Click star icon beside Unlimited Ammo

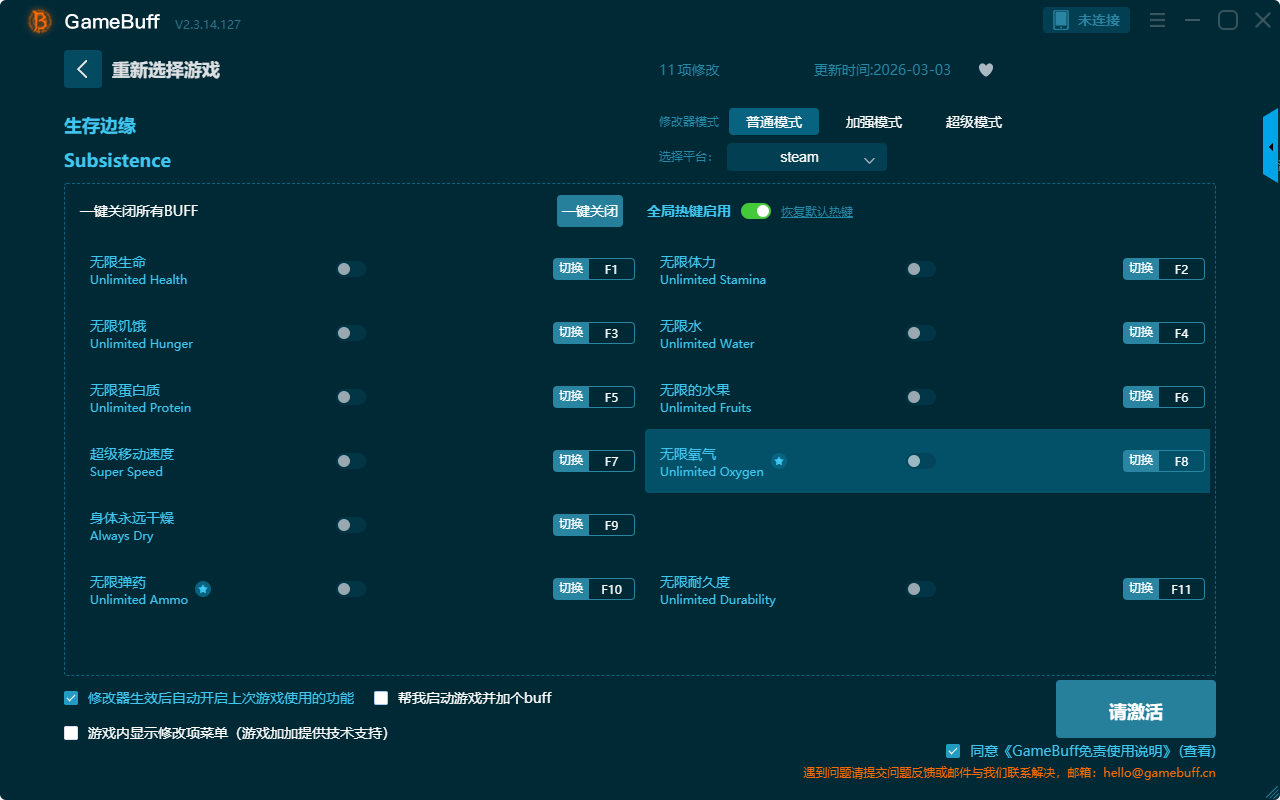click(203, 589)
